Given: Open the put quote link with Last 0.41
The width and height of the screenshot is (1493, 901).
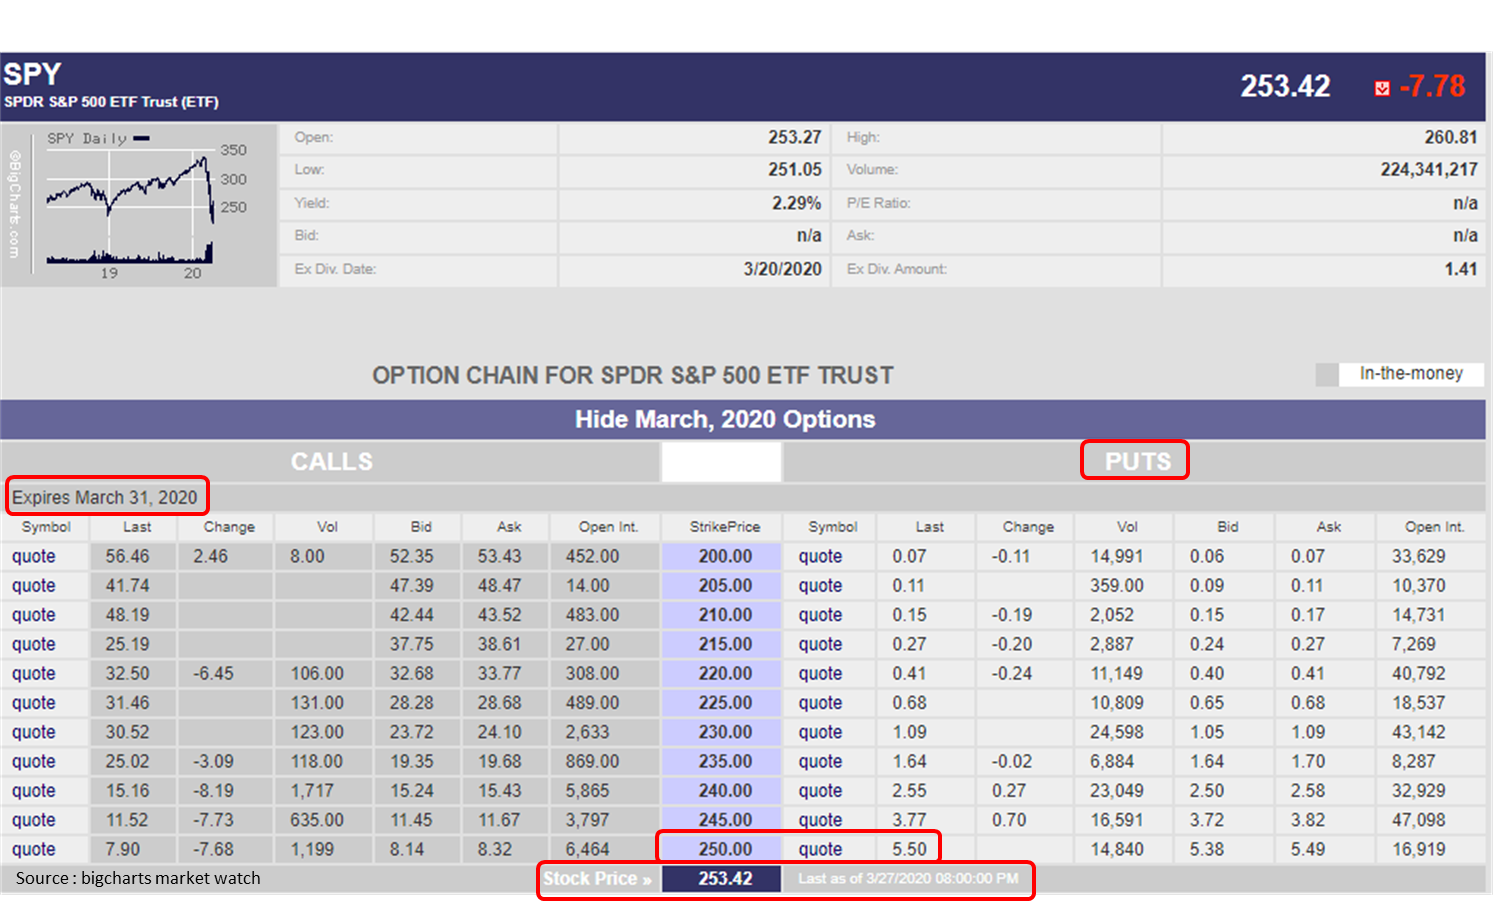Looking at the screenshot, I should click(x=820, y=673).
